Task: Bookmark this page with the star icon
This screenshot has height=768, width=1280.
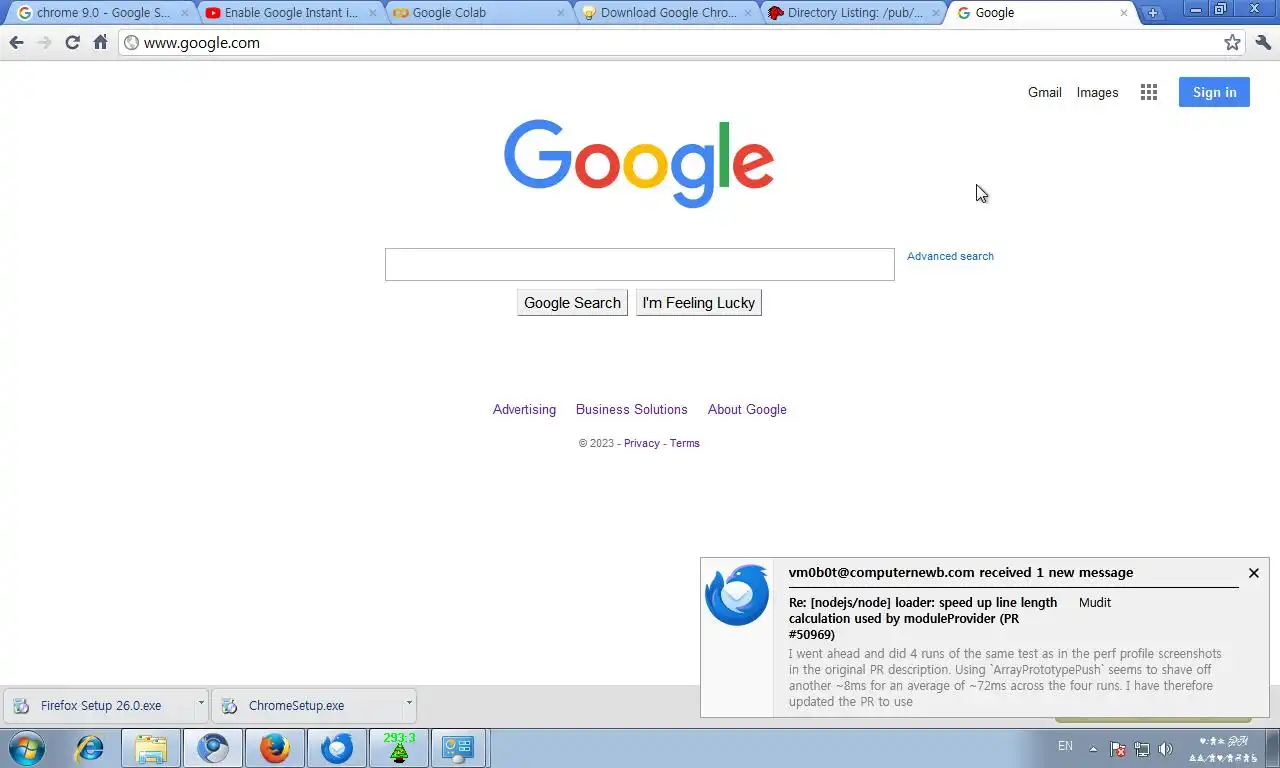Action: tap(1232, 42)
